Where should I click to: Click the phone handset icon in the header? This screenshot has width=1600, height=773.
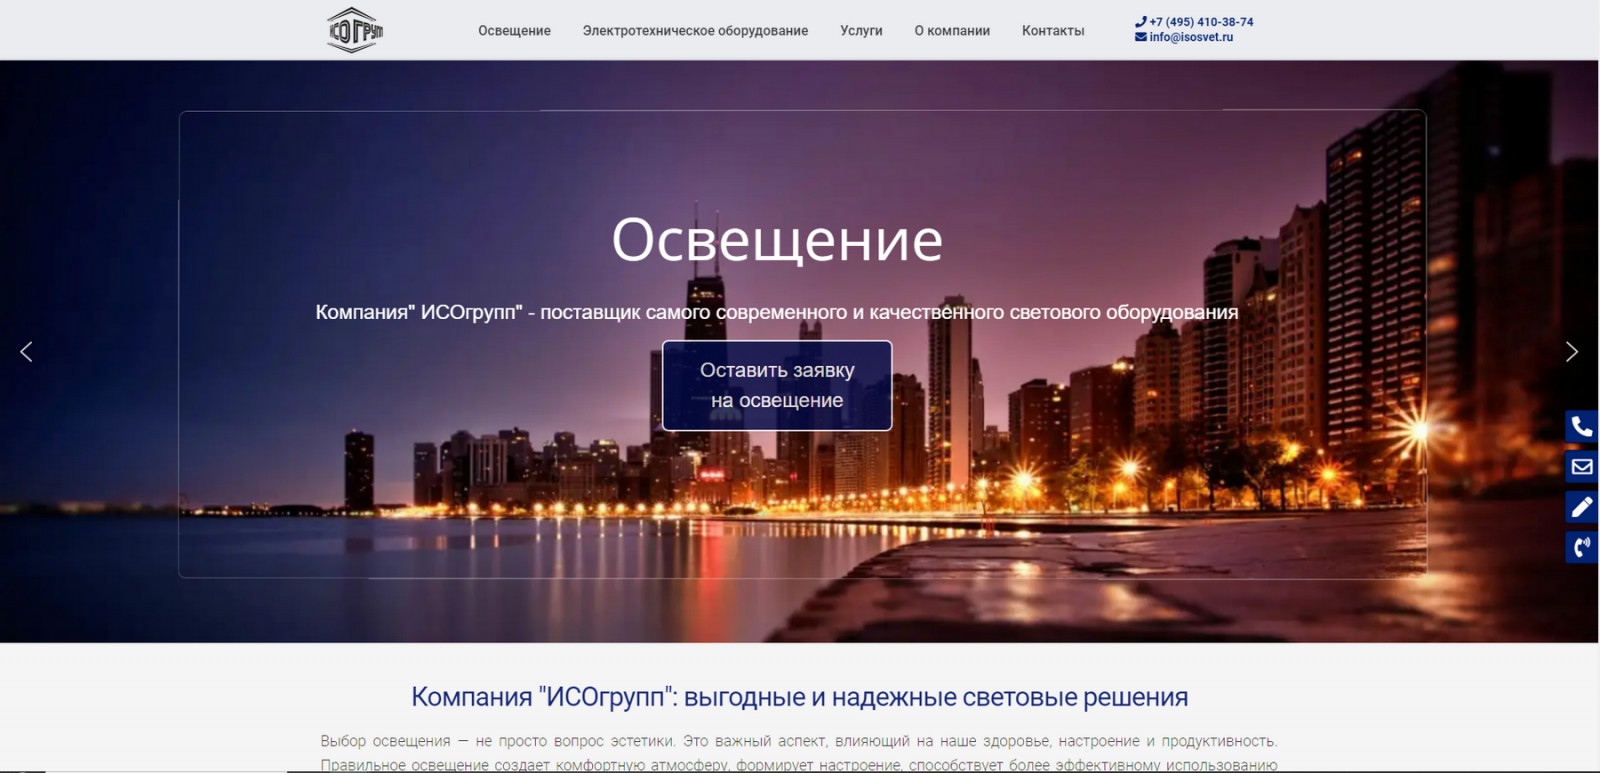tap(1141, 22)
